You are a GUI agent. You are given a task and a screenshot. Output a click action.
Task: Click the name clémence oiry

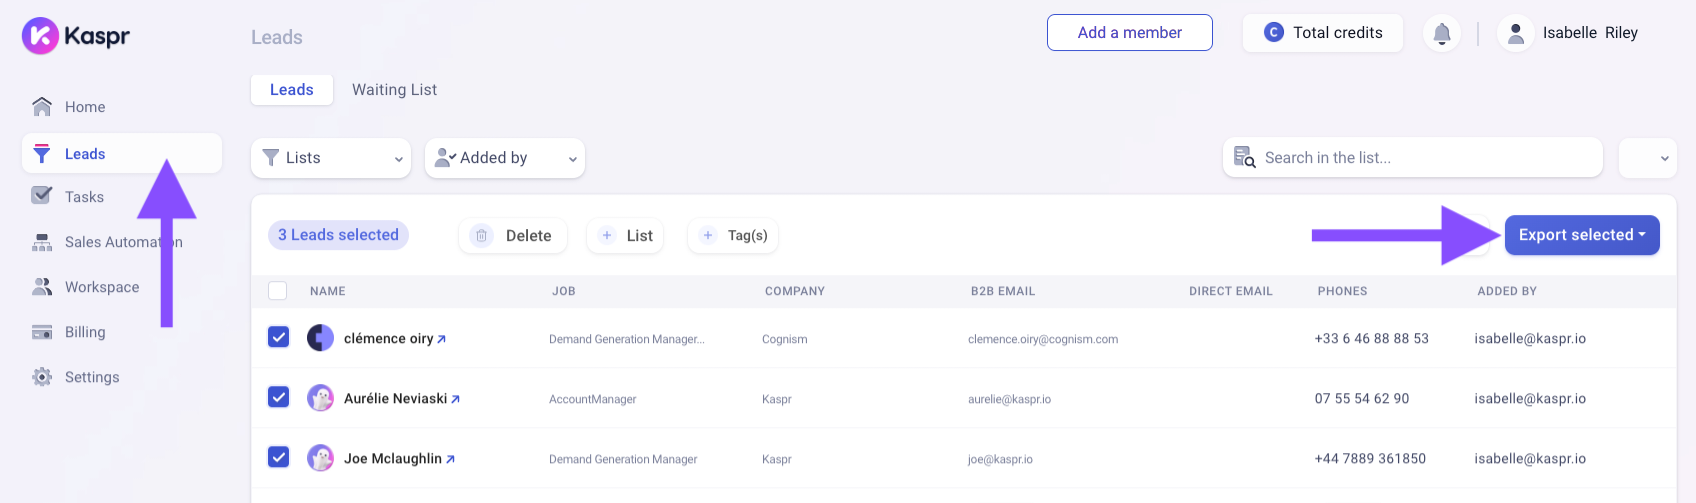tap(388, 339)
